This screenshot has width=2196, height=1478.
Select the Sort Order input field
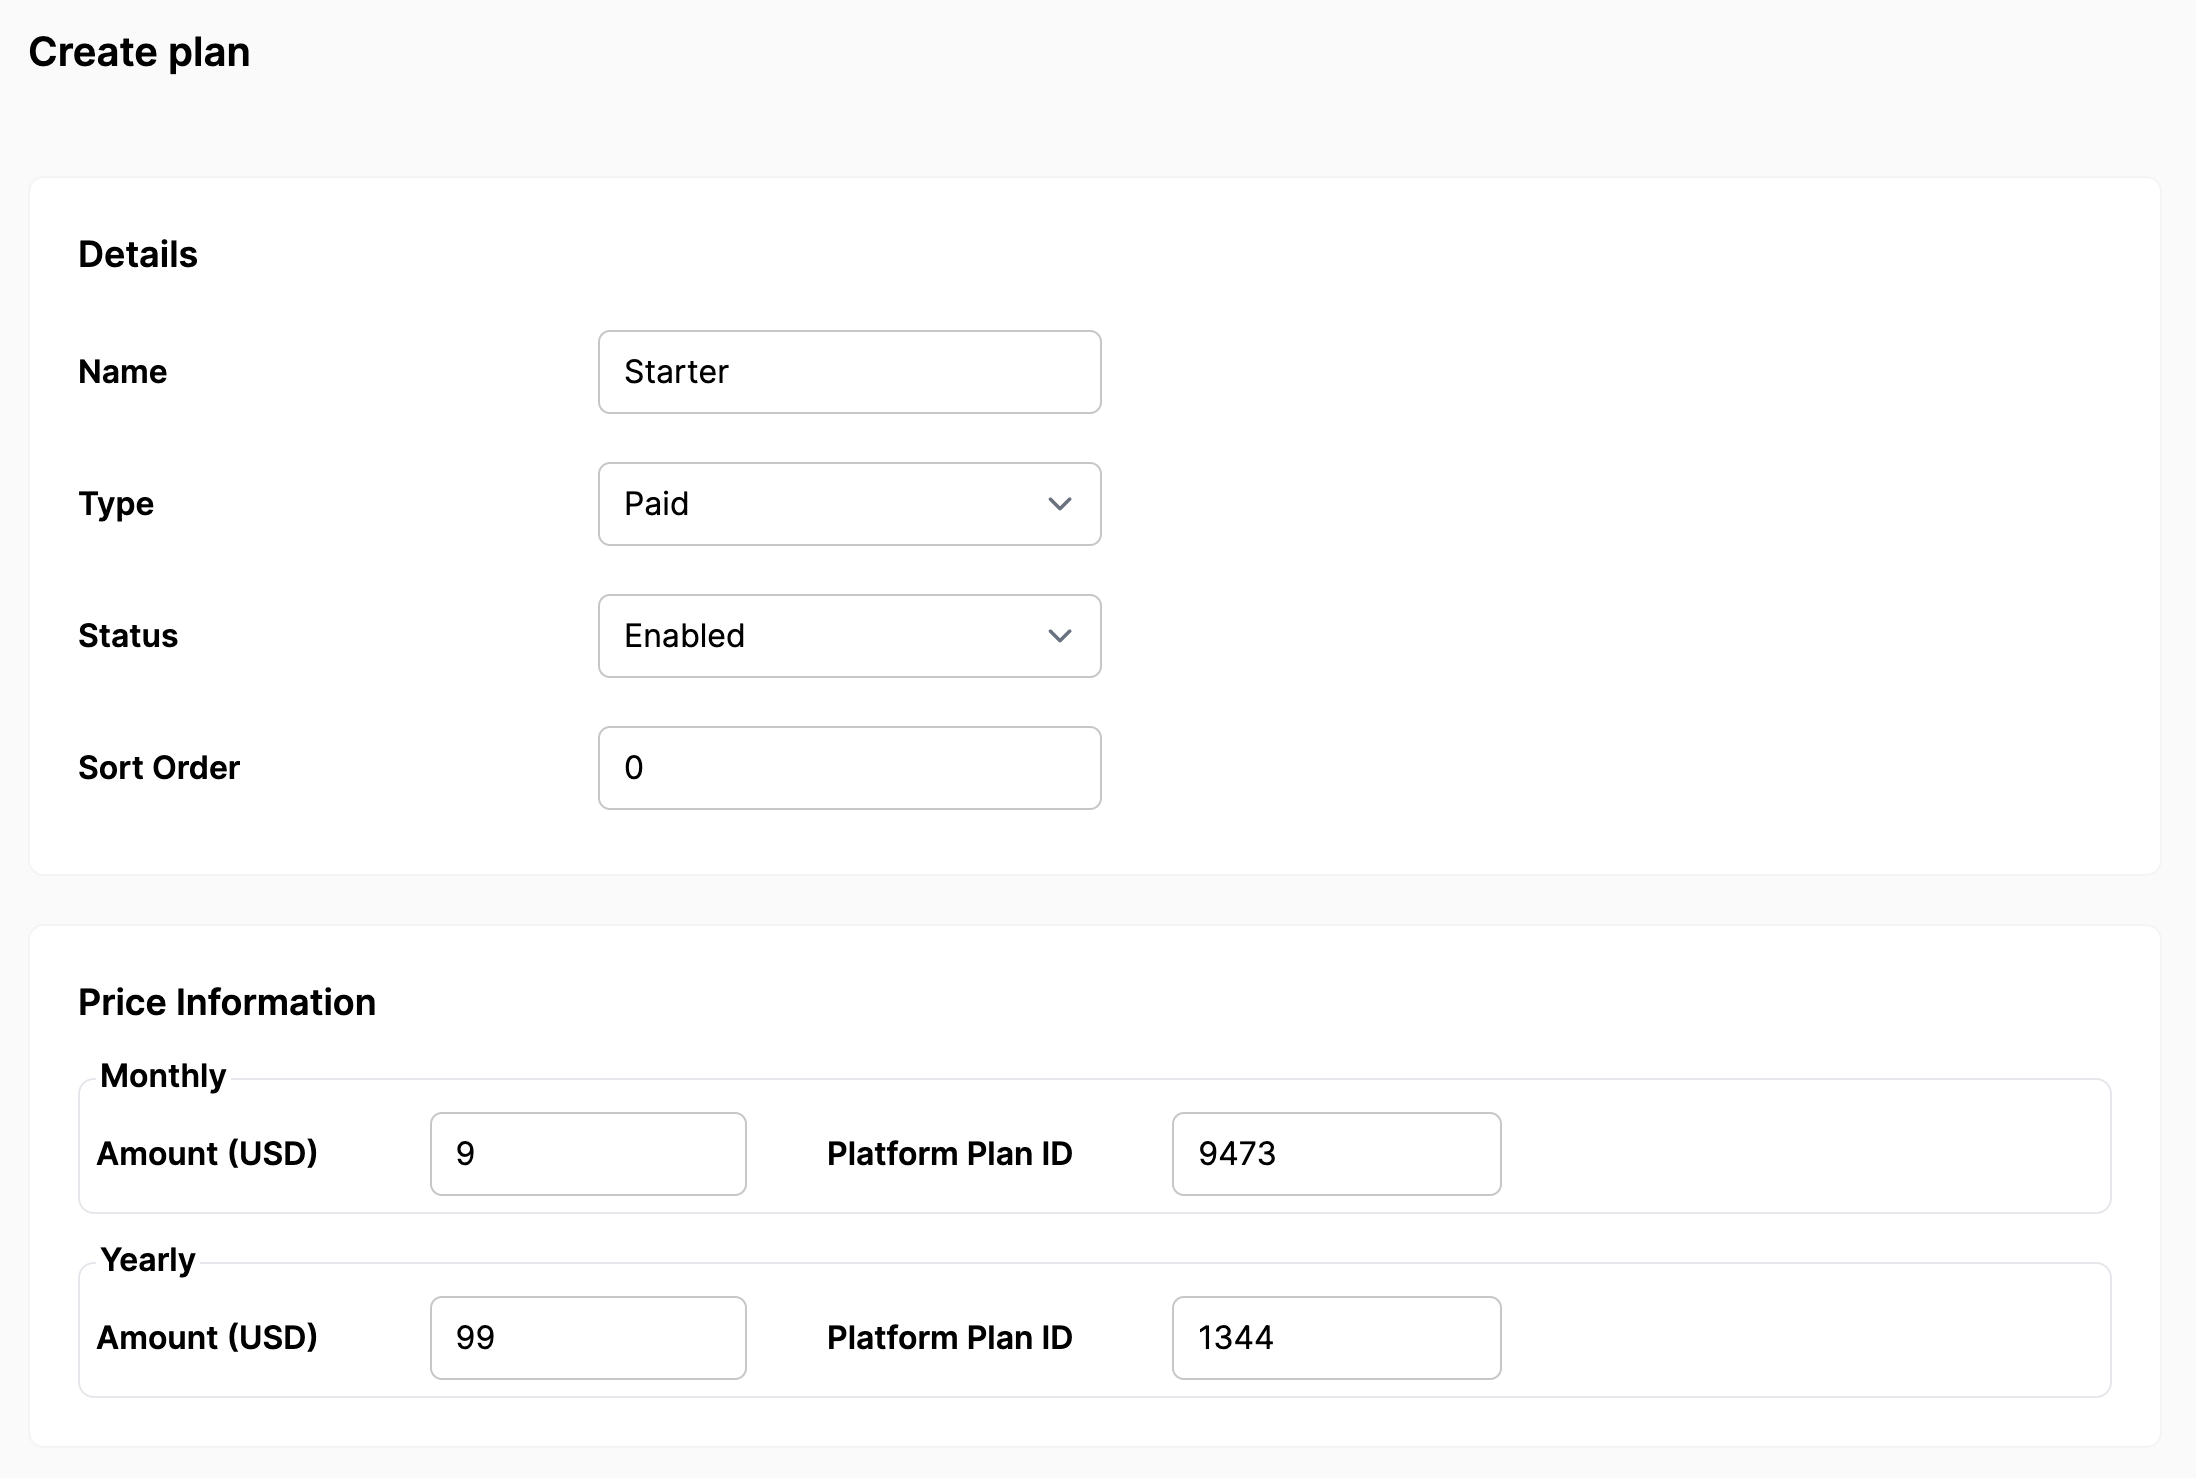(849, 767)
